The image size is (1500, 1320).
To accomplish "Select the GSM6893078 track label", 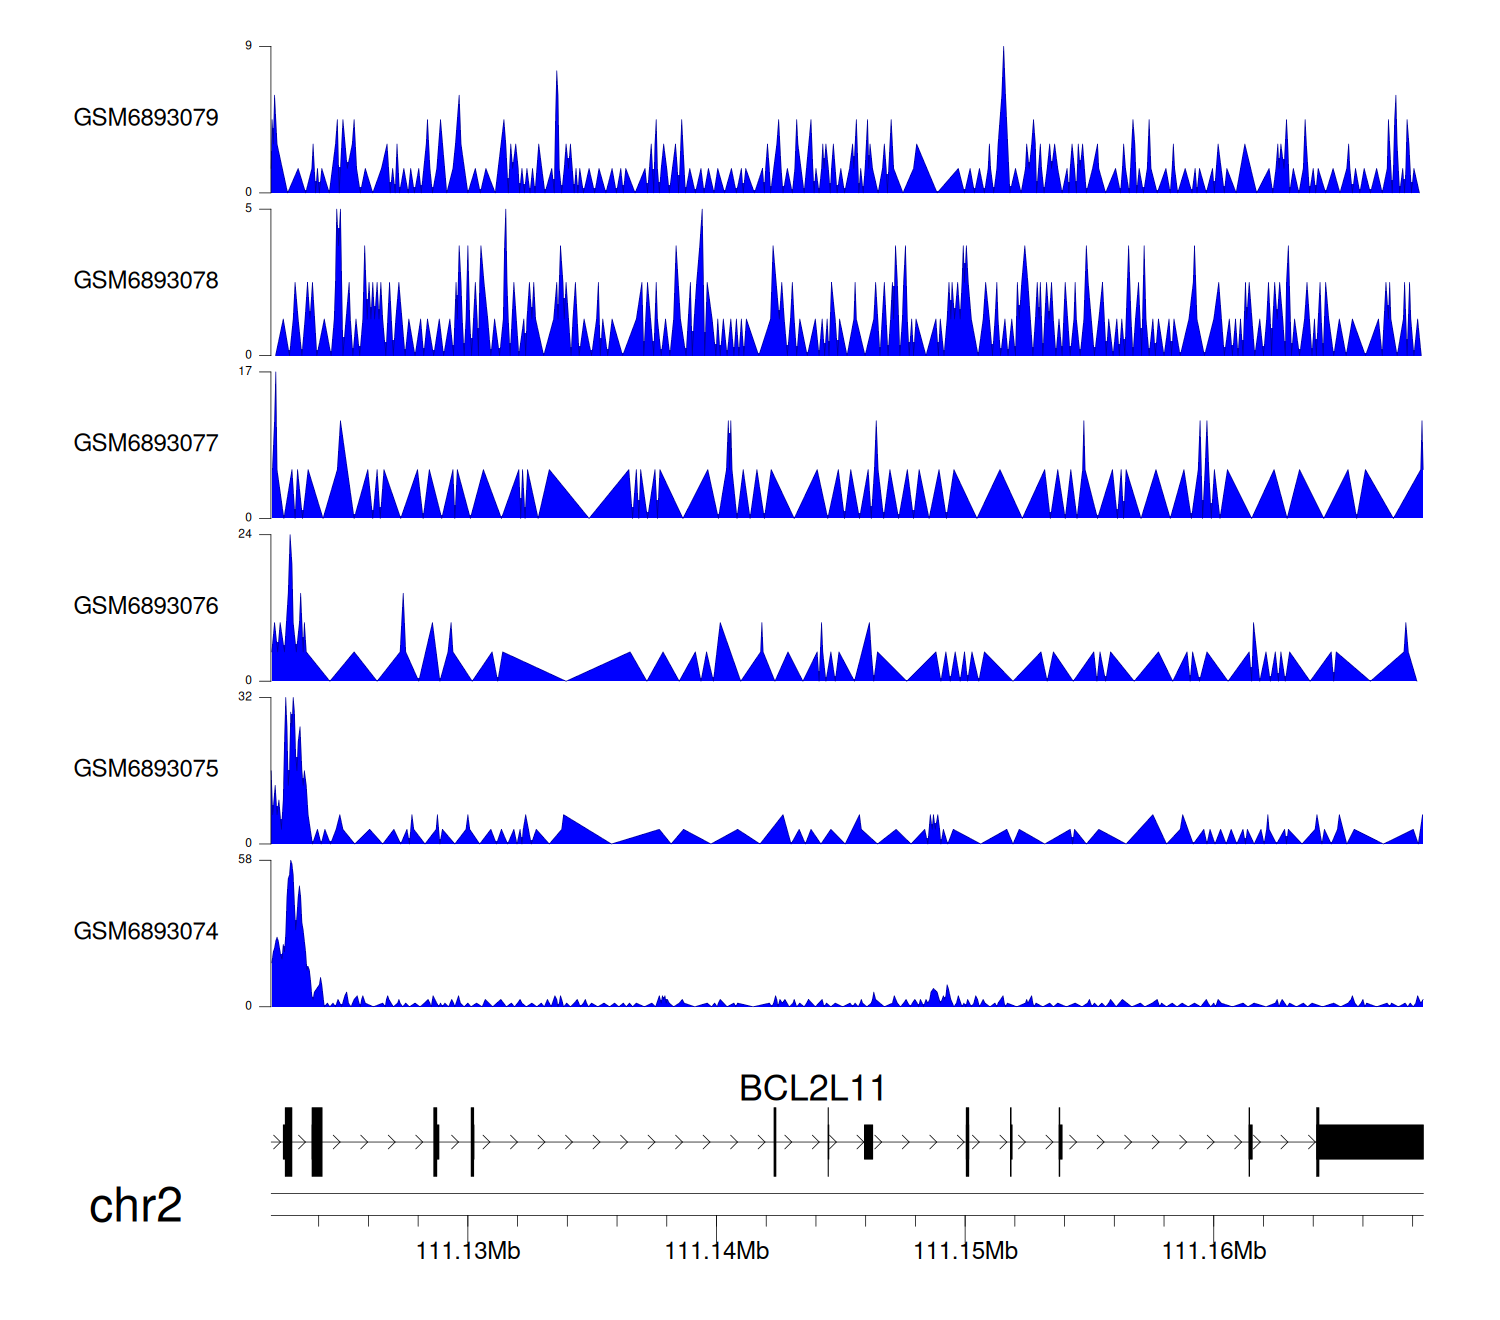I will coord(146,281).
